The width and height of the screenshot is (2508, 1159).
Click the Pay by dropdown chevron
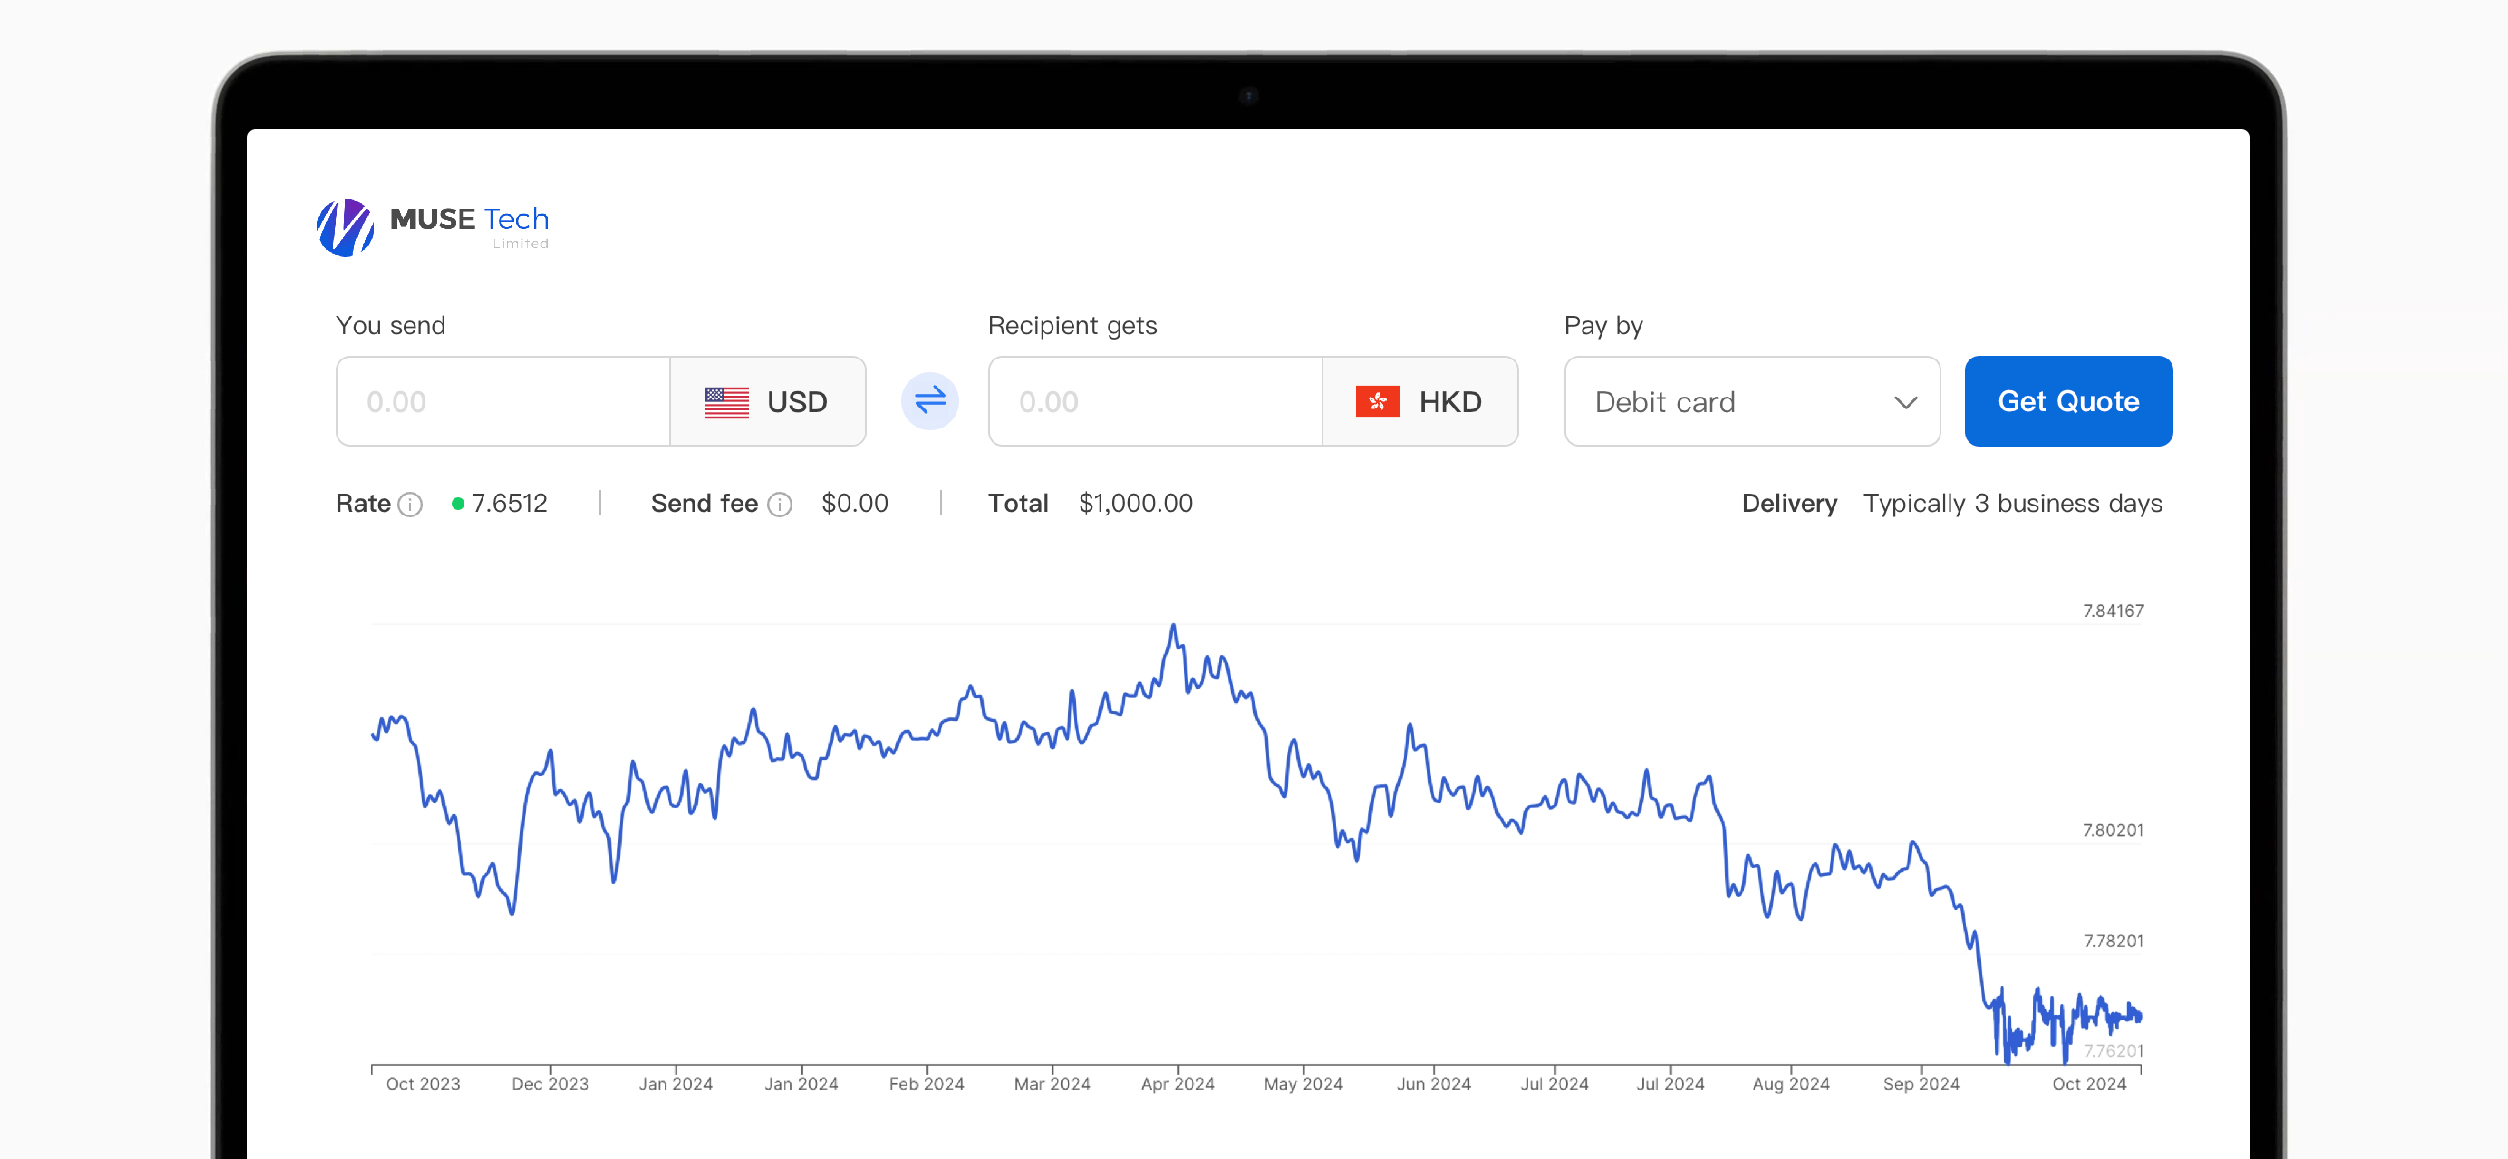[1905, 402]
